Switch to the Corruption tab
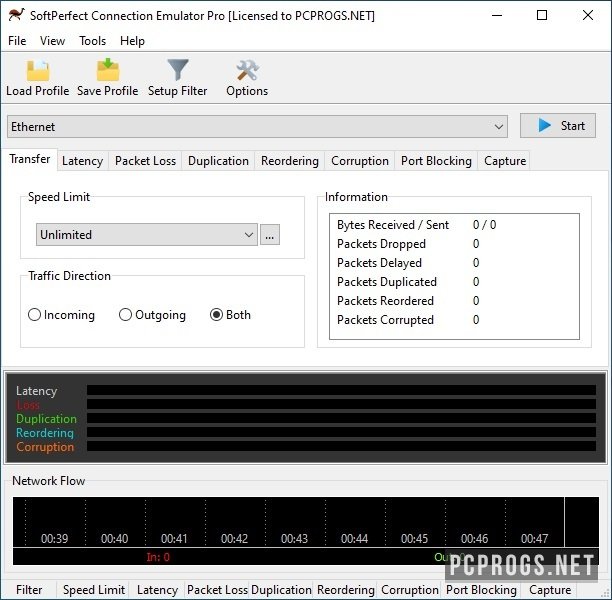The image size is (612, 600). (360, 161)
